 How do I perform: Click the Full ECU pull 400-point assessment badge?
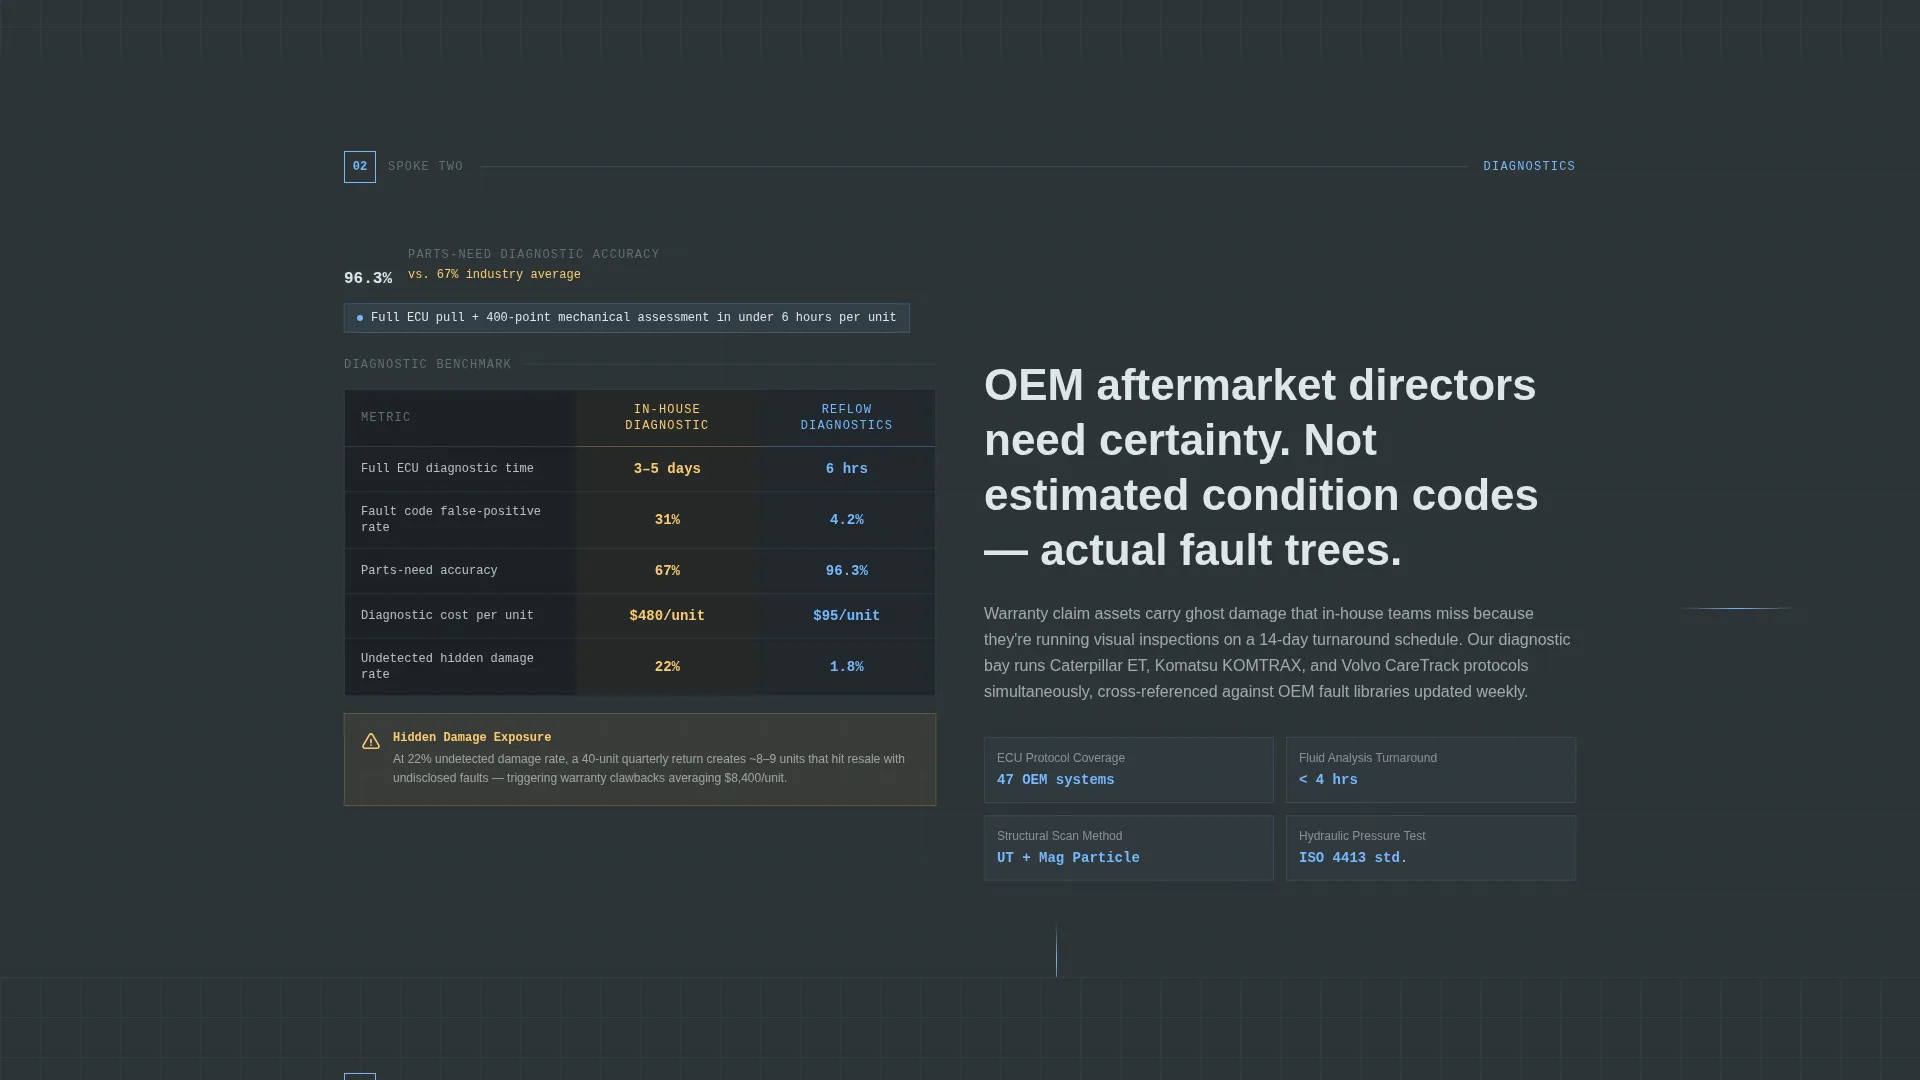pos(627,318)
